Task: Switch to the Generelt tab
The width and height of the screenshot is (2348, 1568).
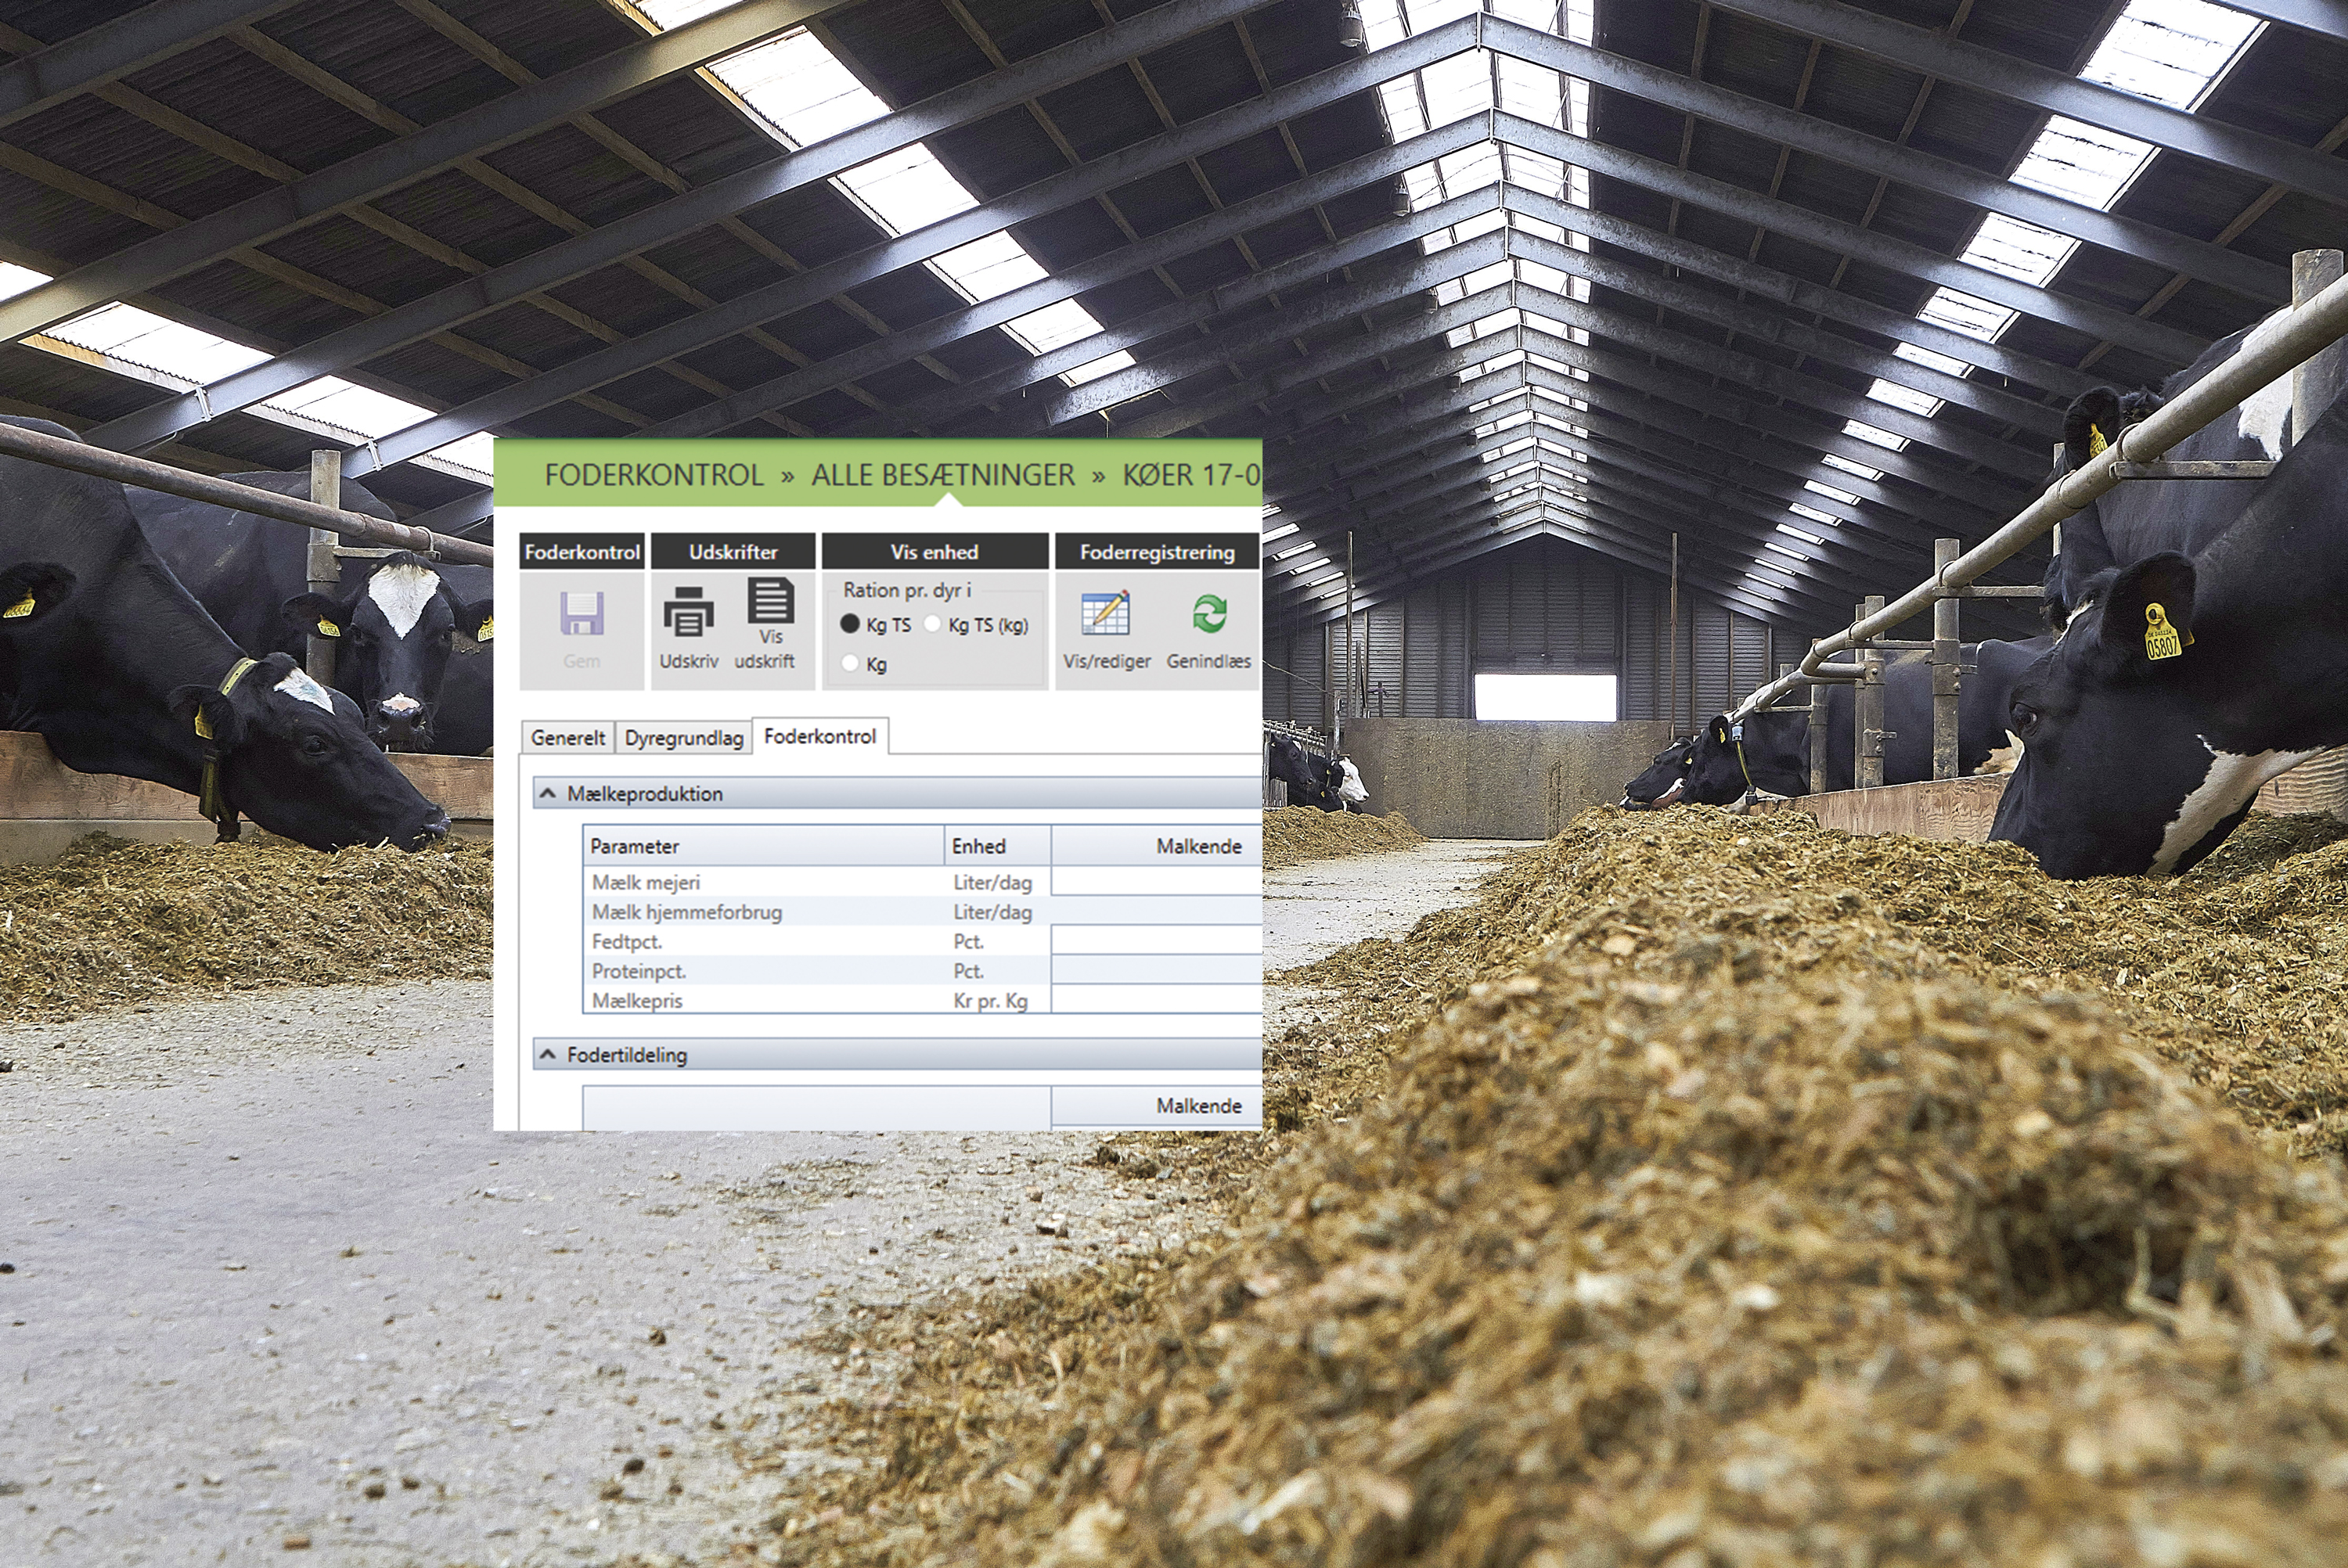Action: (567, 738)
